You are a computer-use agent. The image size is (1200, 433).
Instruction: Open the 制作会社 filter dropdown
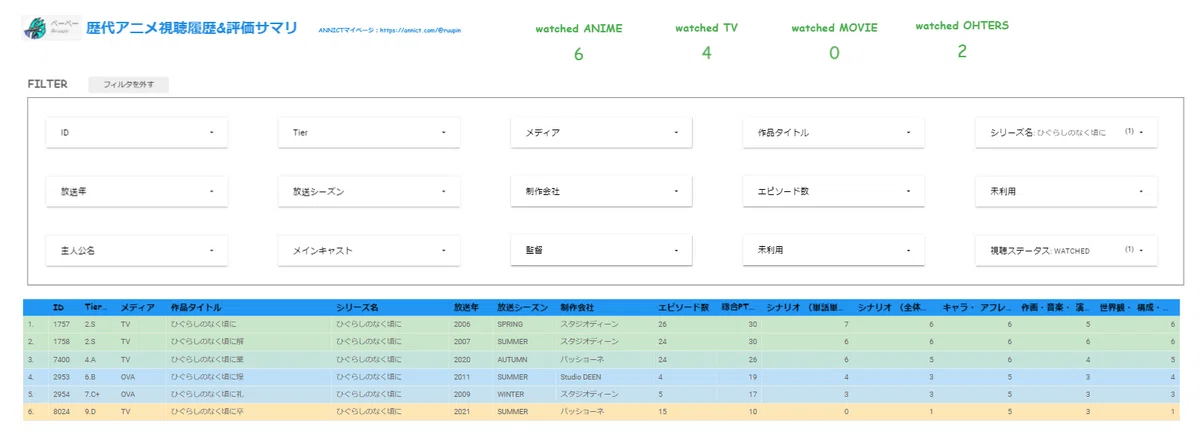tap(601, 191)
